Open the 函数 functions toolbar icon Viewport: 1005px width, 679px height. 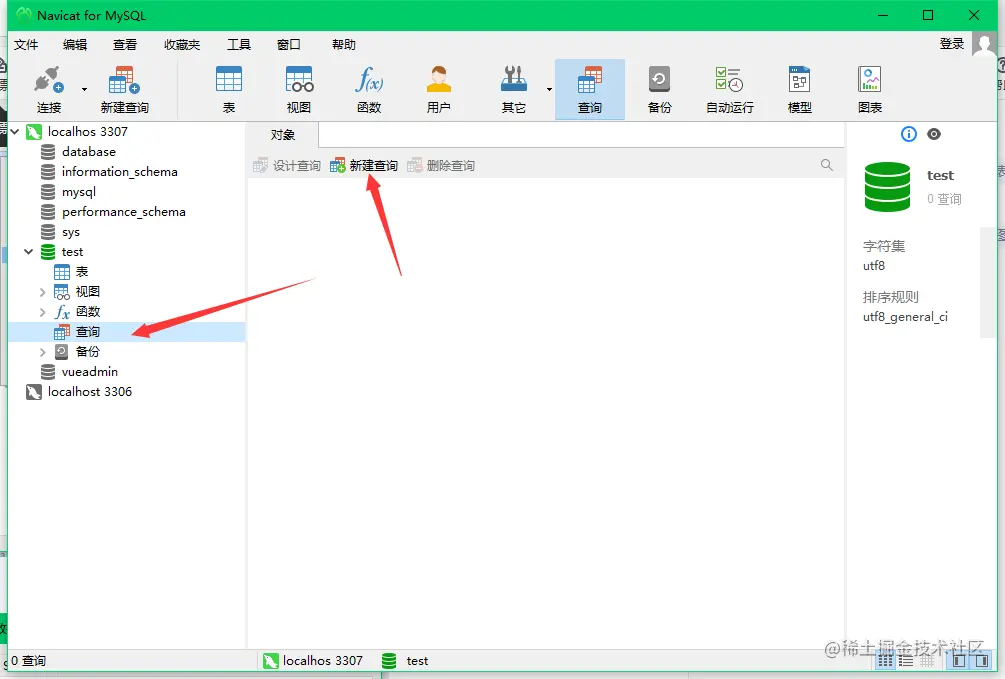(x=369, y=89)
